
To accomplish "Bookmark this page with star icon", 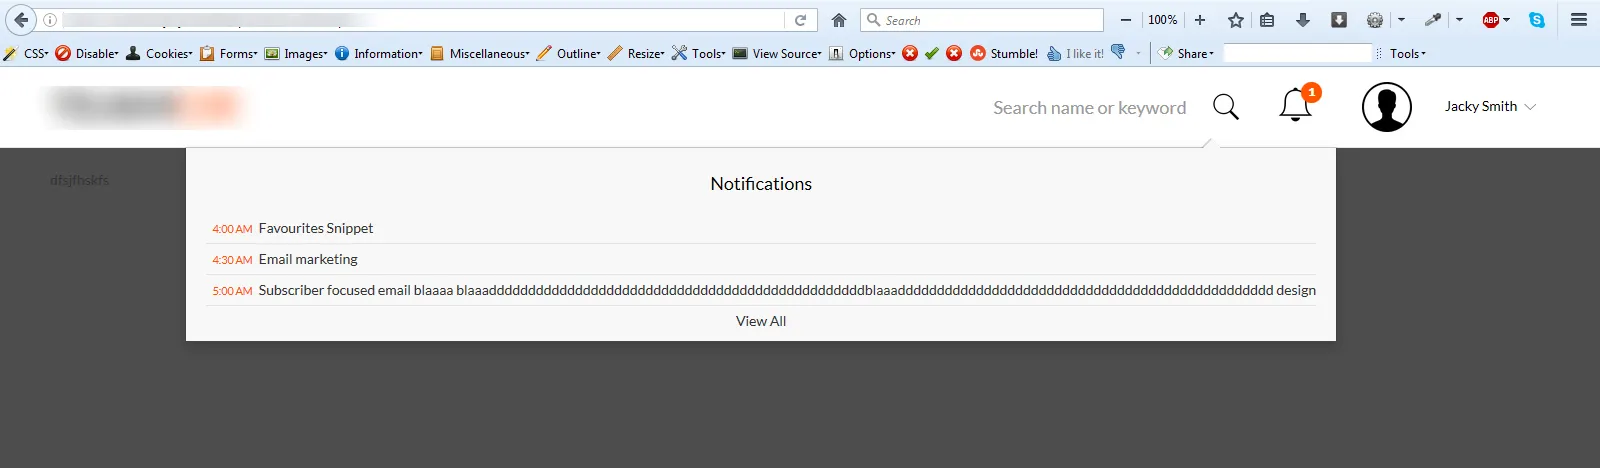I will tap(1236, 20).
